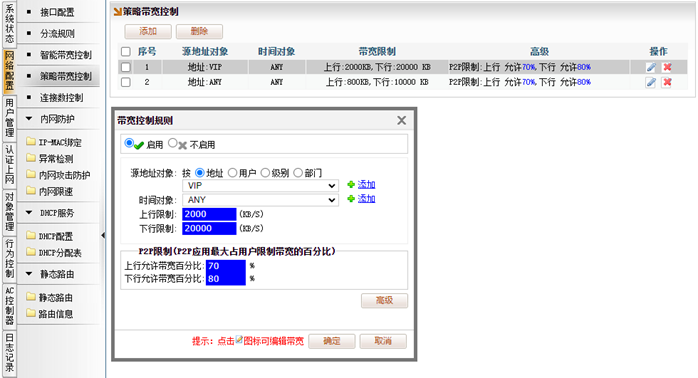Switch to 系统状态 vertical tab

9,24
